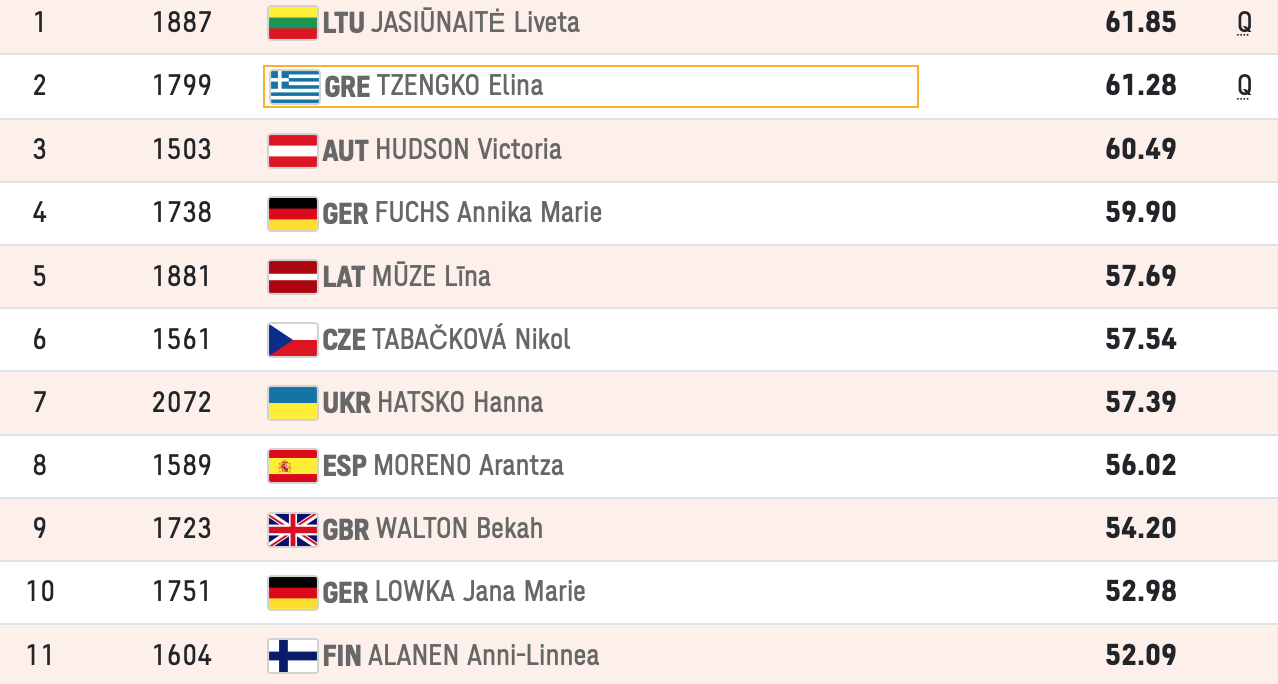This screenshot has height=684, width=1278.
Task: Click the 60.49 result mark
Action: coord(1141,150)
